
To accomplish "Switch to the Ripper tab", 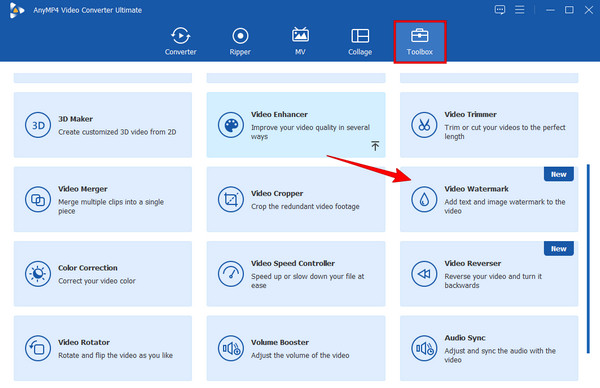I will click(x=240, y=41).
